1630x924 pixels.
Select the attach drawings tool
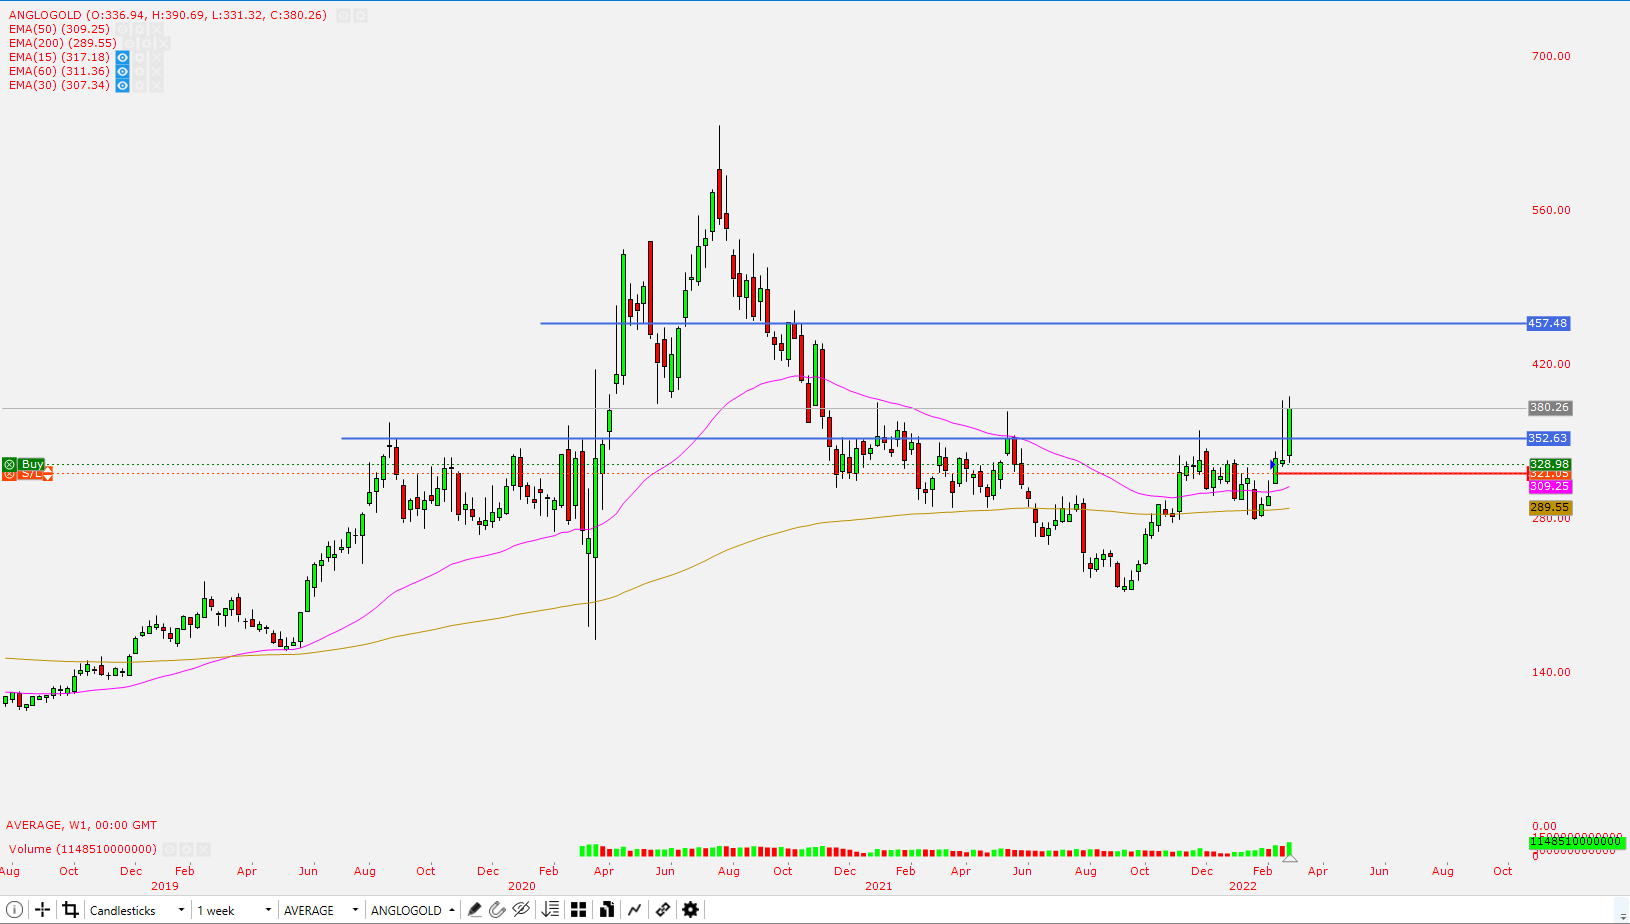coord(498,909)
